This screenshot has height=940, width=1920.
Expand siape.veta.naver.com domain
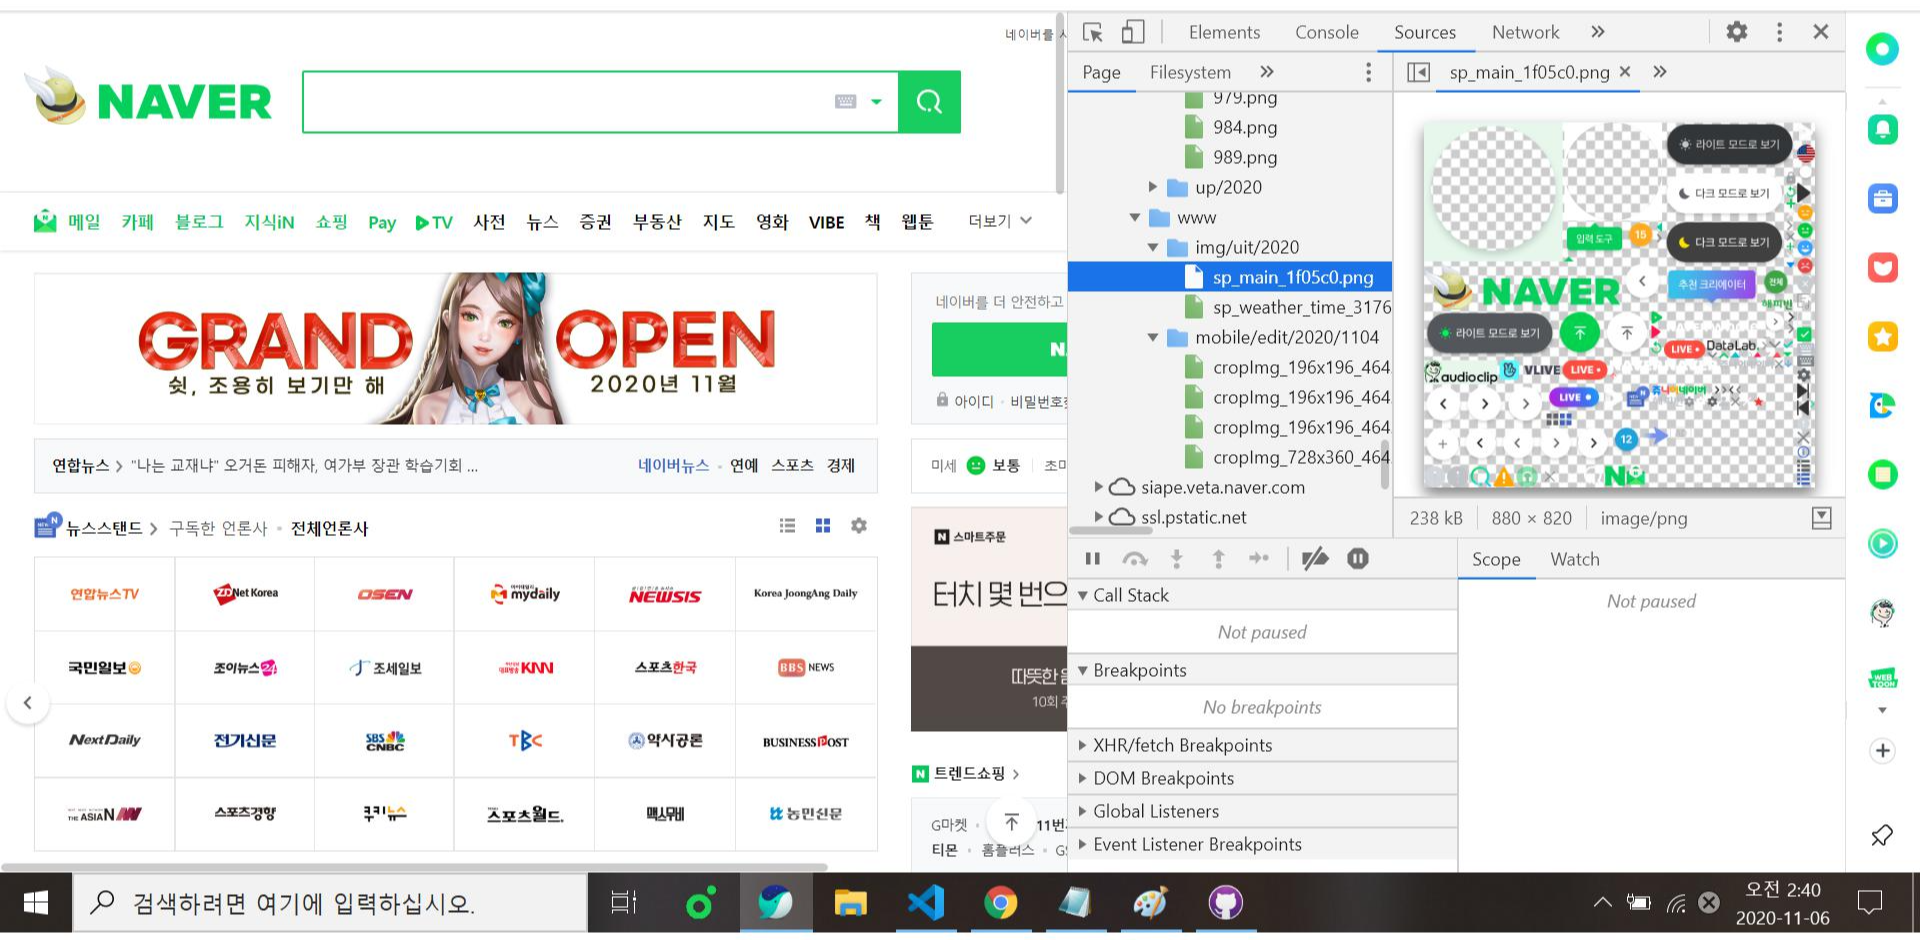point(1098,487)
